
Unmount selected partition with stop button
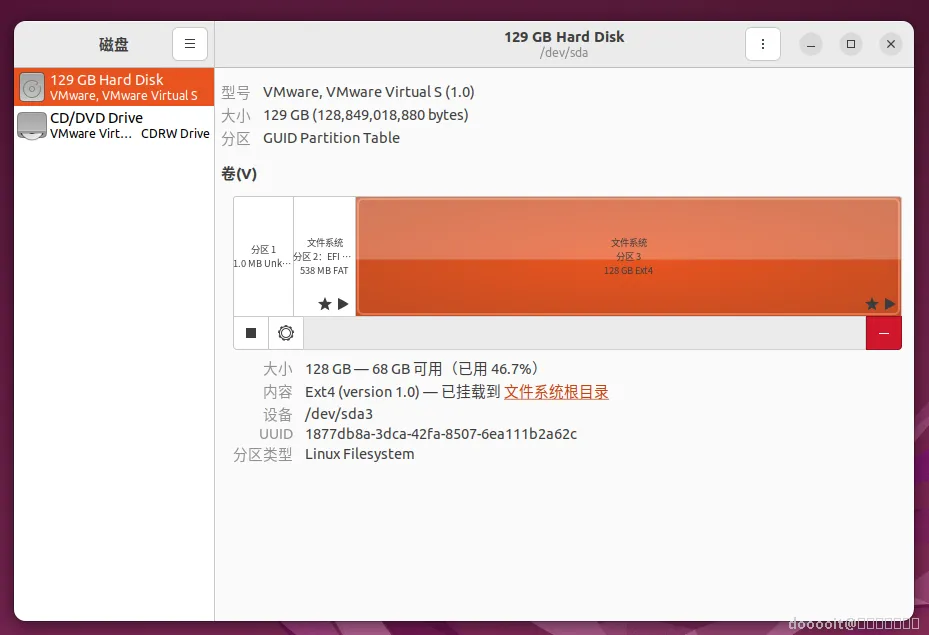click(251, 333)
